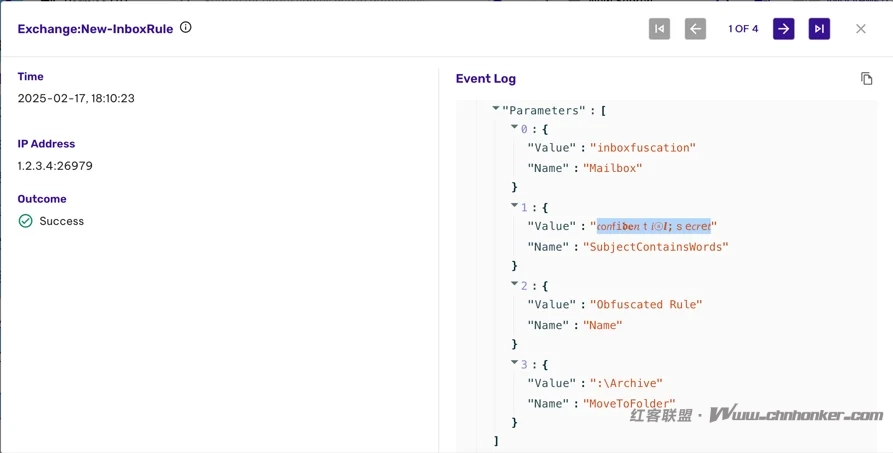Collapse parameter item 2

pyautogui.click(x=515, y=284)
